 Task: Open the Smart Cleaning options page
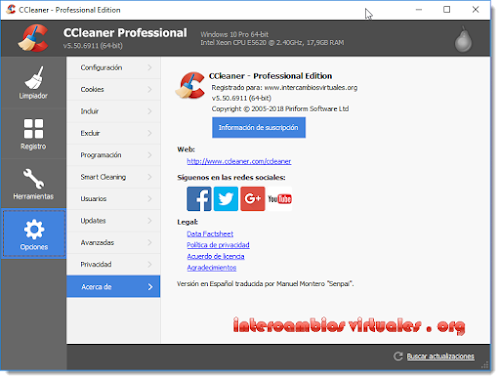click(113, 177)
